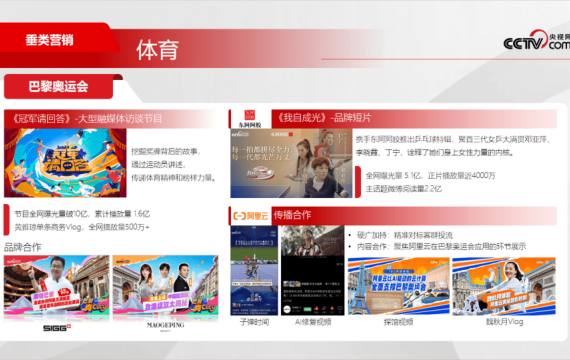Click the line starting 携手东阿阿胶推出乒乓球特辑
Viewport: 570px width, 360px height.
[x=454, y=139]
